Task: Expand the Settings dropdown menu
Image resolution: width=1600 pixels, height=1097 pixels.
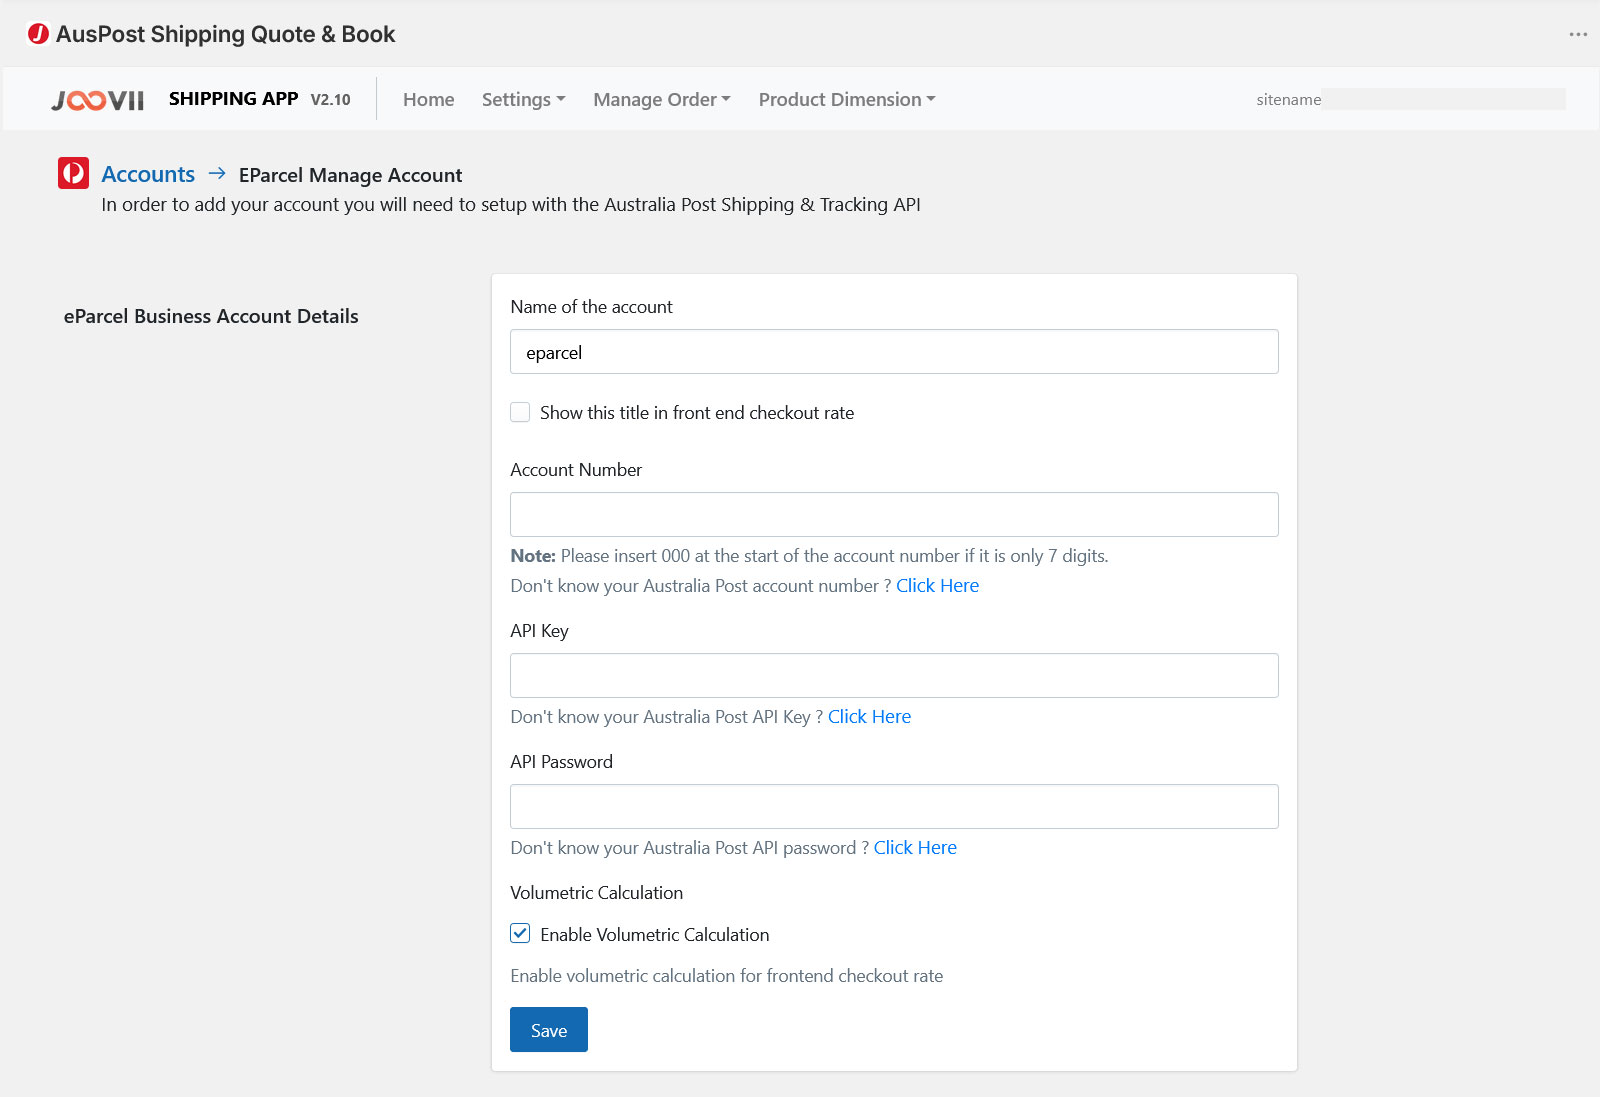Action: [523, 100]
